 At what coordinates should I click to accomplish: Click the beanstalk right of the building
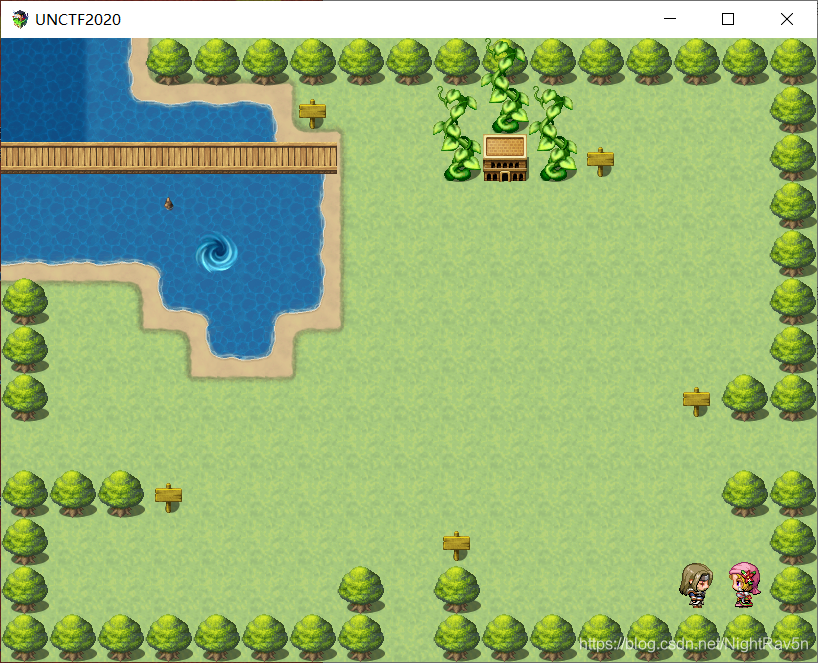(x=553, y=134)
